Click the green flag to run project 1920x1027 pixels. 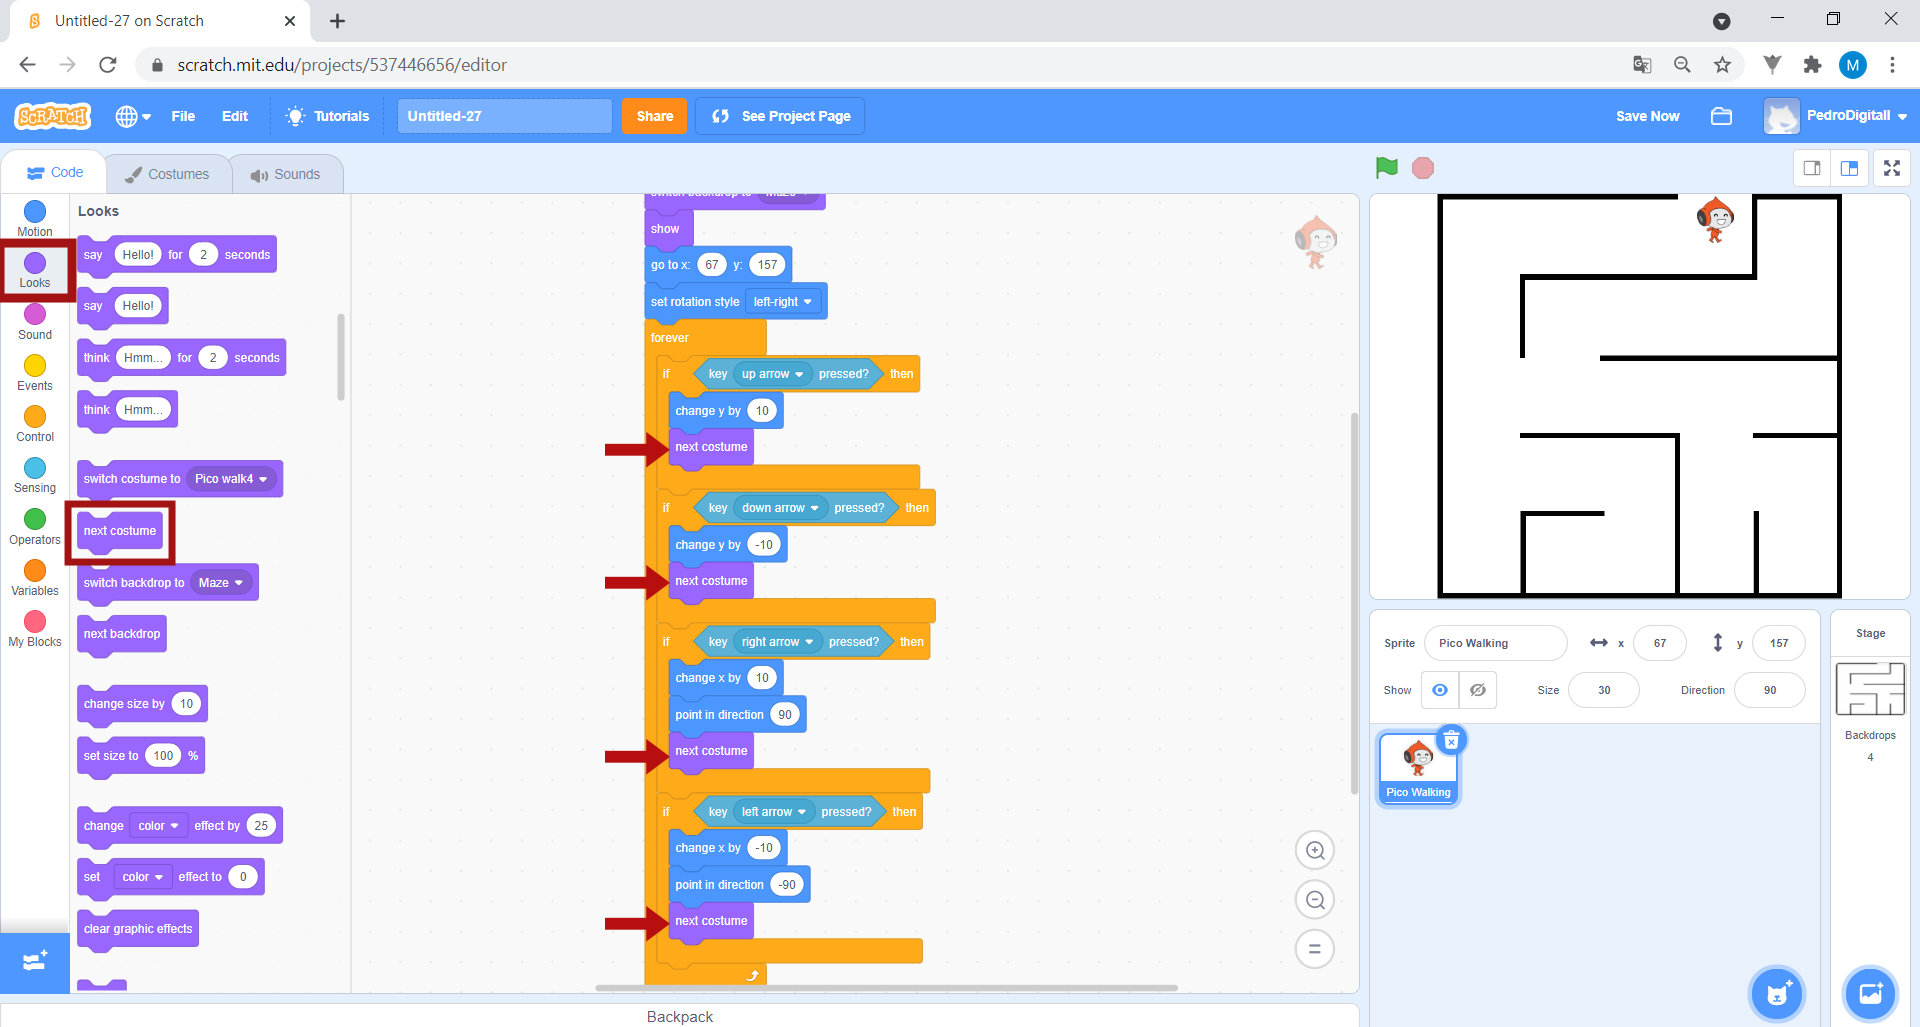coord(1386,168)
